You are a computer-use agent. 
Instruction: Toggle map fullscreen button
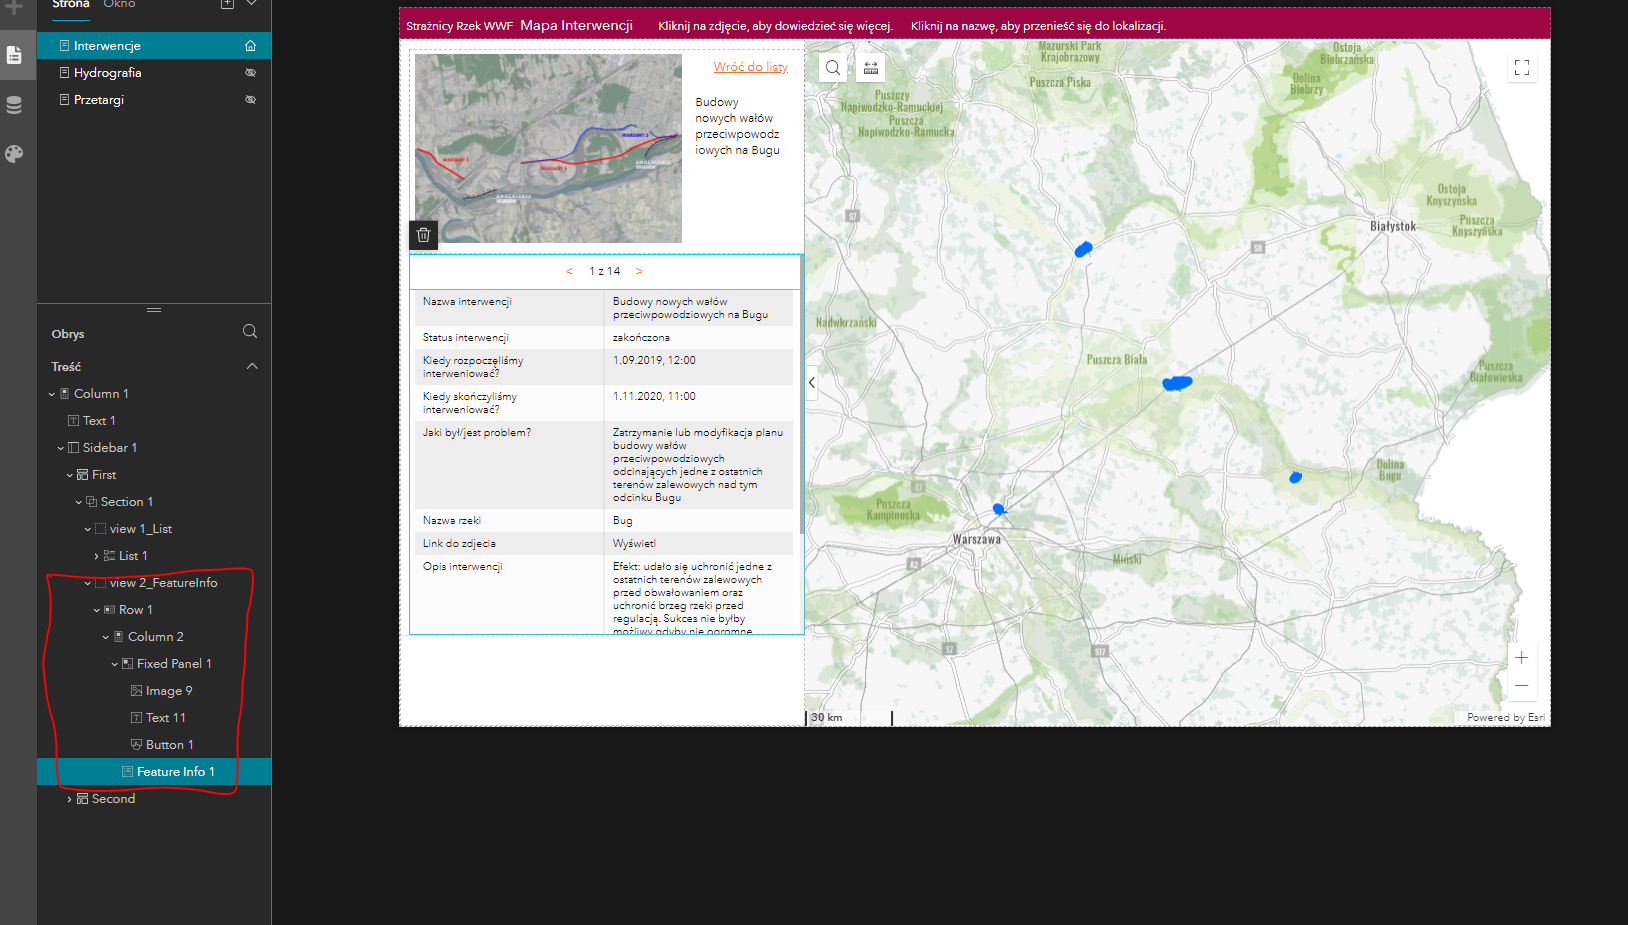(1522, 68)
